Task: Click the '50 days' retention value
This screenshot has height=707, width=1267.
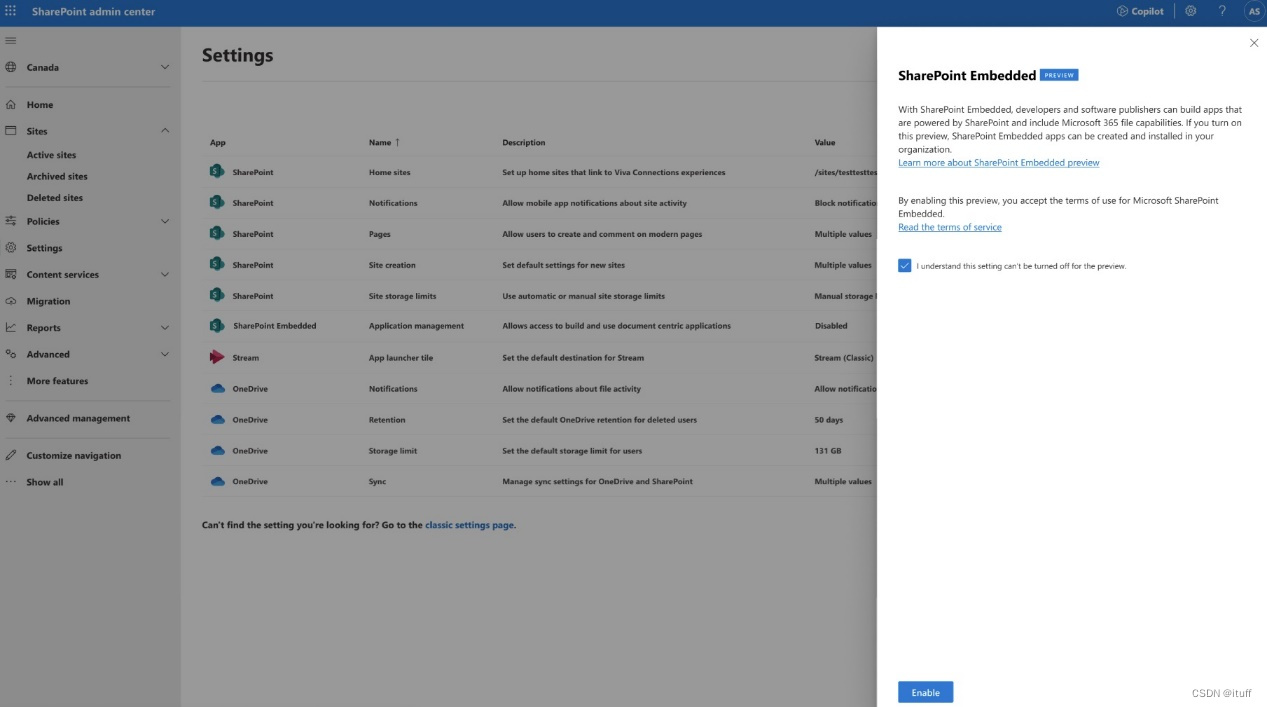Action: tap(829, 420)
